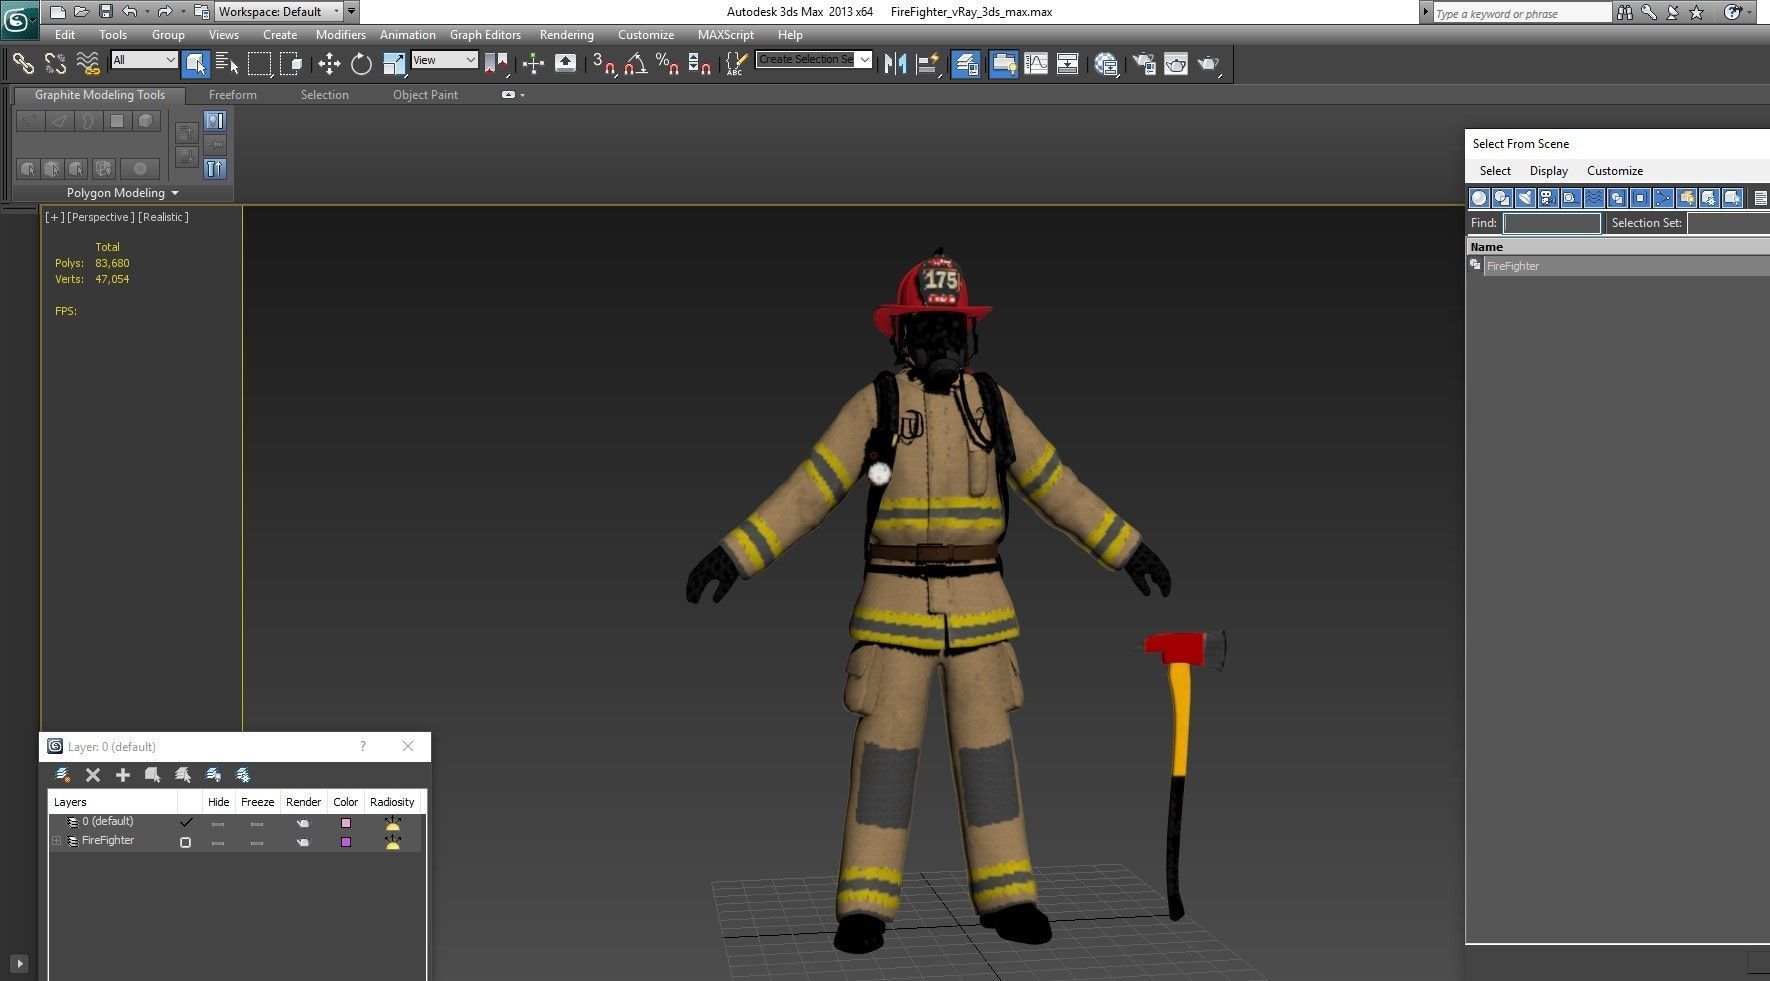Click [Realistic] viewport shading label

[x=163, y=217]
